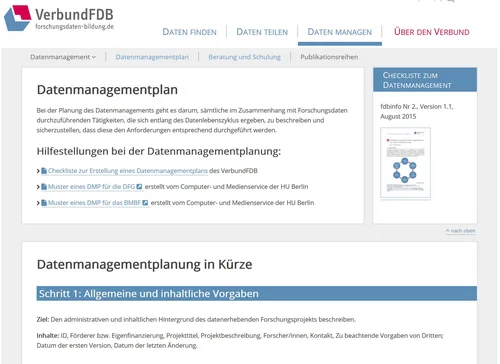Open Checkliste zur Erstellung eines Datenmanagementplans

tap(128, 171)
